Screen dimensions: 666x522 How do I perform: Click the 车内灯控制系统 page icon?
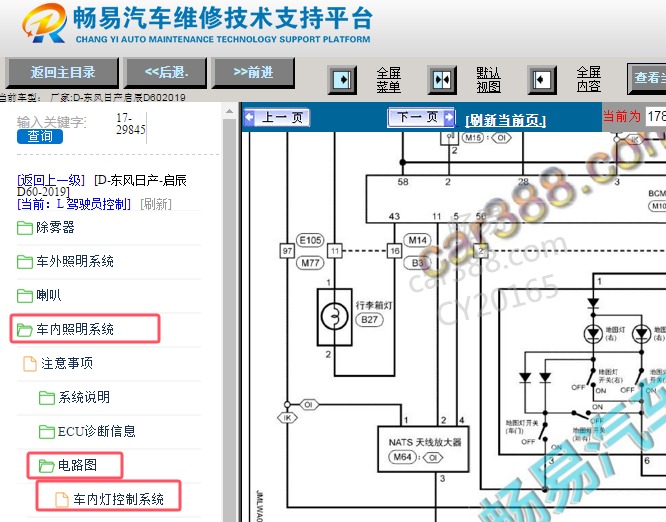coord(62,499)
